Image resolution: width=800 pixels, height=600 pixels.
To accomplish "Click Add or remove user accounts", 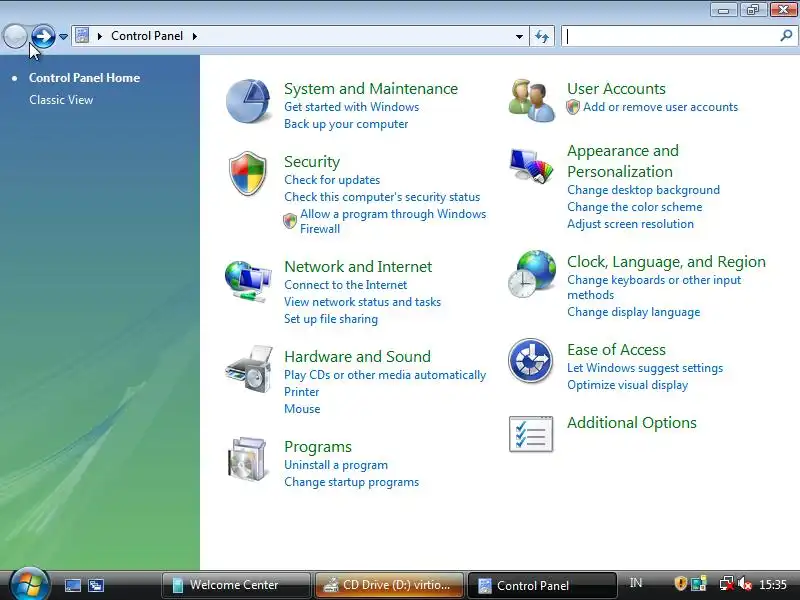I will 660,107.
